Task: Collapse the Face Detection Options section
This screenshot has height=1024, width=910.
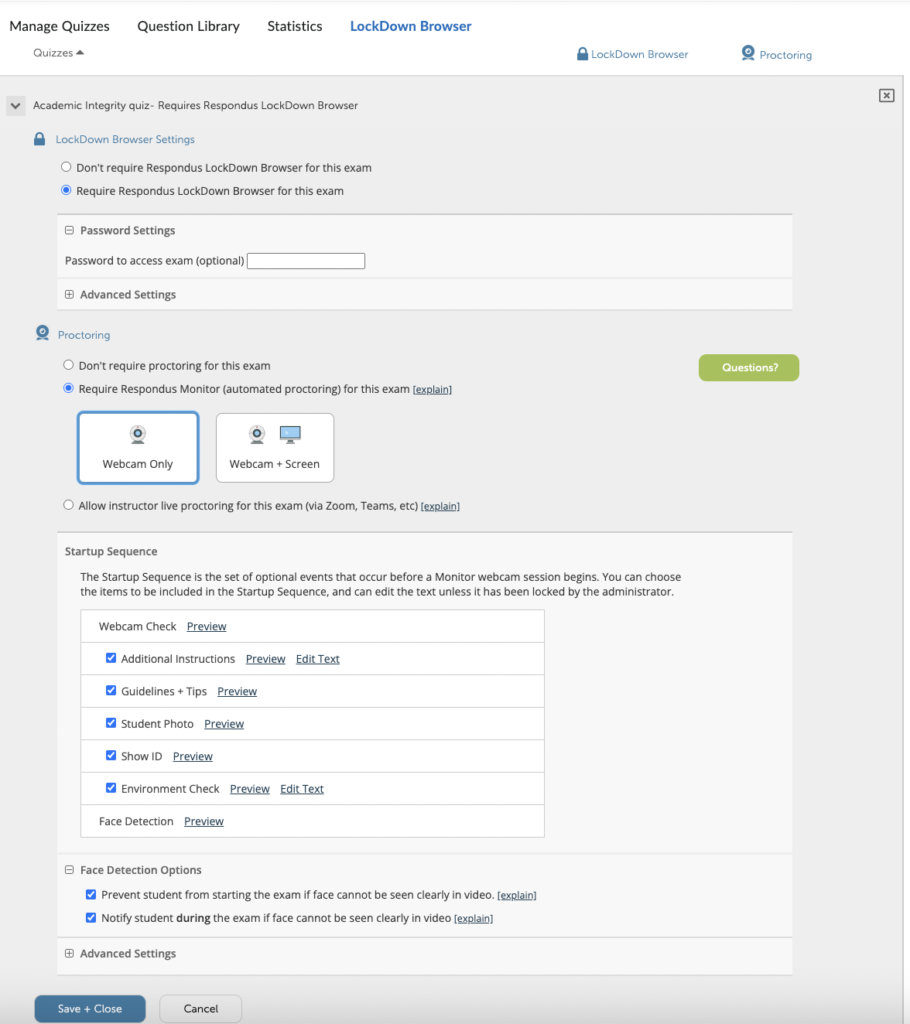Action: pyautogui.click(x=70, y=870)
